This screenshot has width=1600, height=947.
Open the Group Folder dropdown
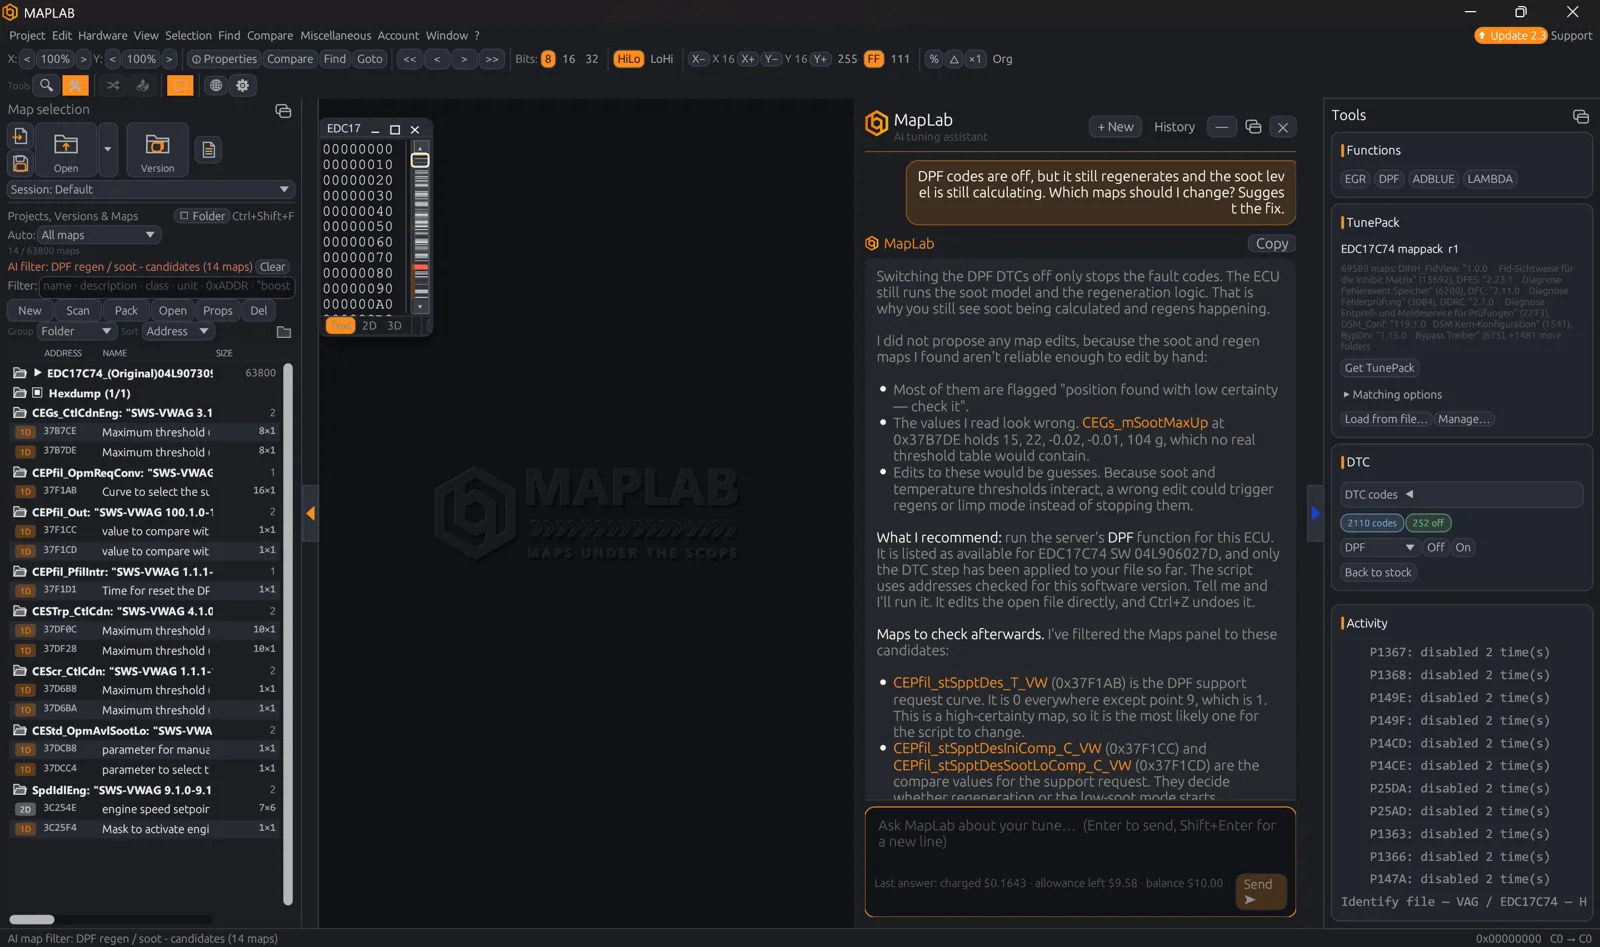click(76, 331)
